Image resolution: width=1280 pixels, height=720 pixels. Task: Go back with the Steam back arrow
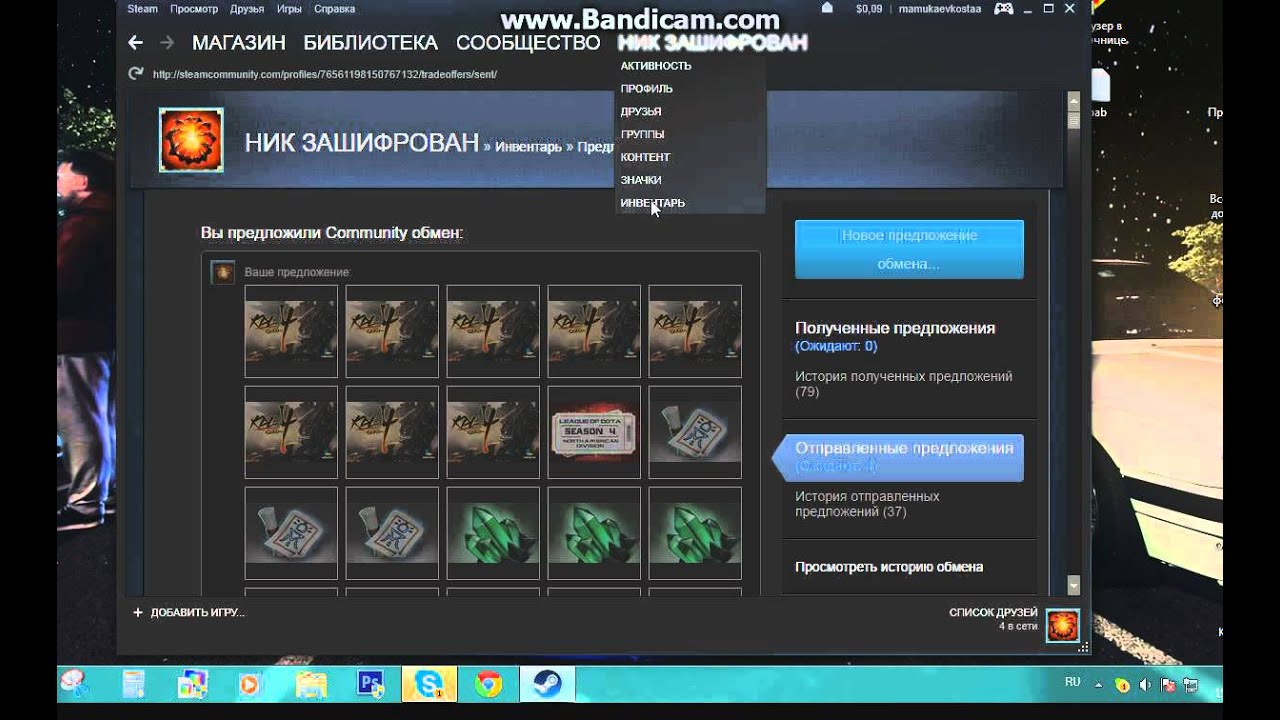coord(135,42)
